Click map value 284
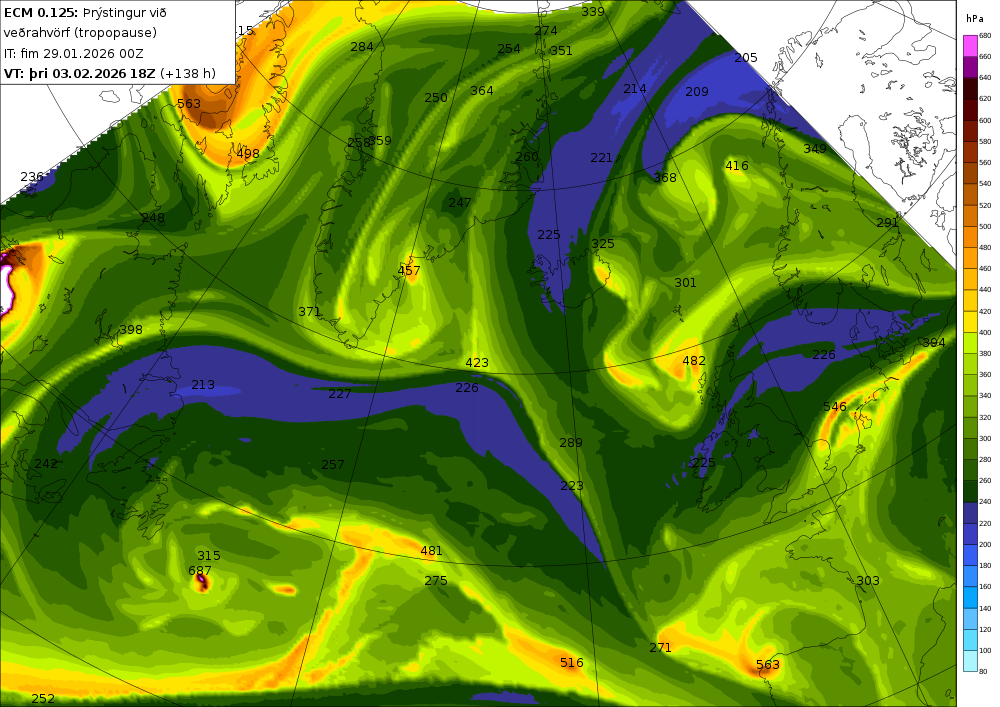Viewport: 1000px width, 707px height. pos(362,47)
